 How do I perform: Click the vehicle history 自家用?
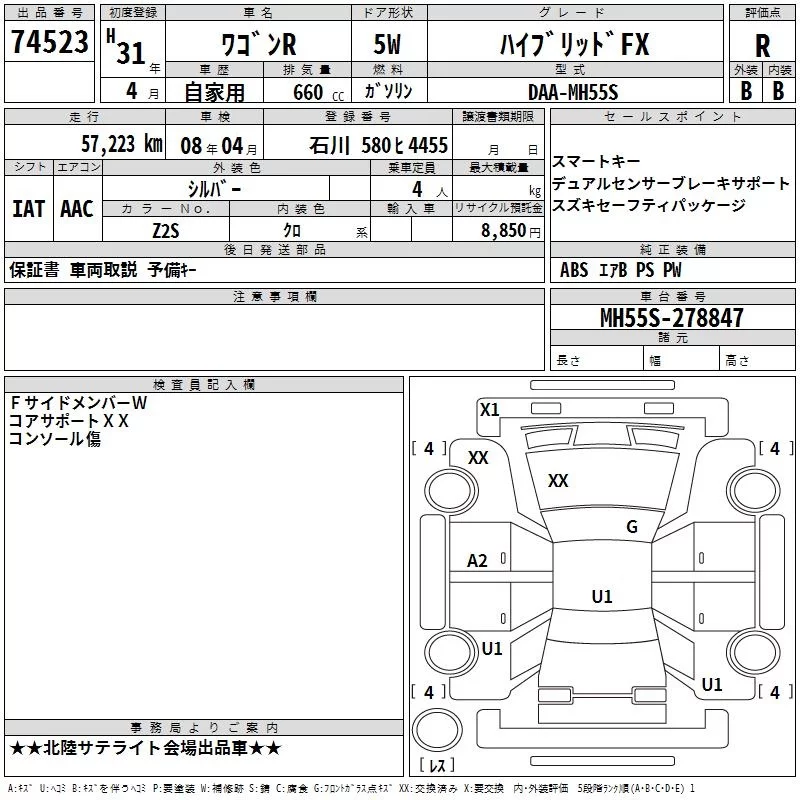coord(214,92)
